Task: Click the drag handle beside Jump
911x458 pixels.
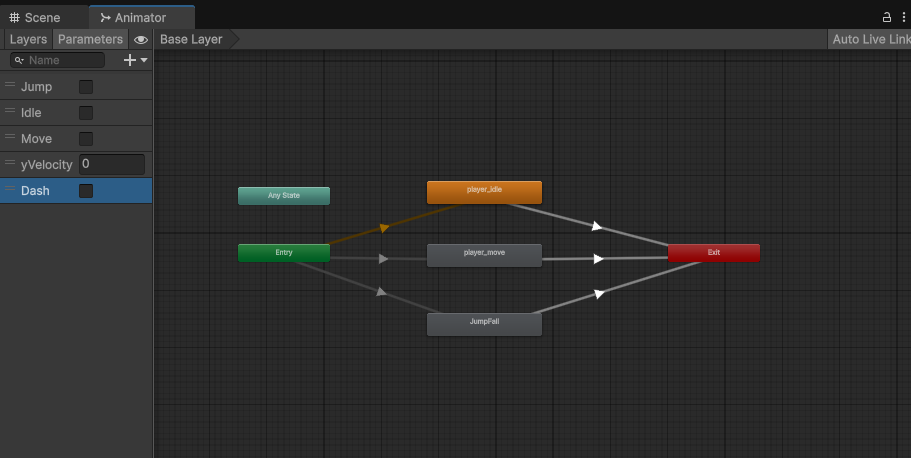Action: tap(10, 84)
